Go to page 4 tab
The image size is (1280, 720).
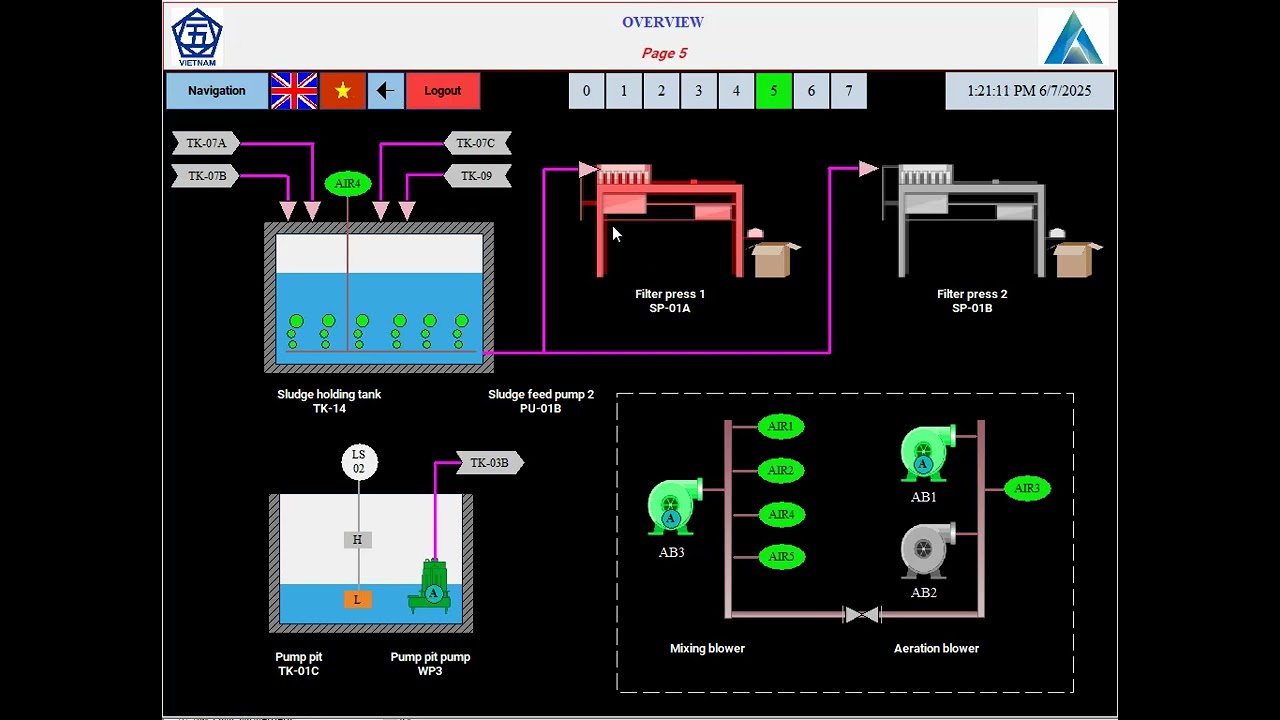tap(736, 91)
